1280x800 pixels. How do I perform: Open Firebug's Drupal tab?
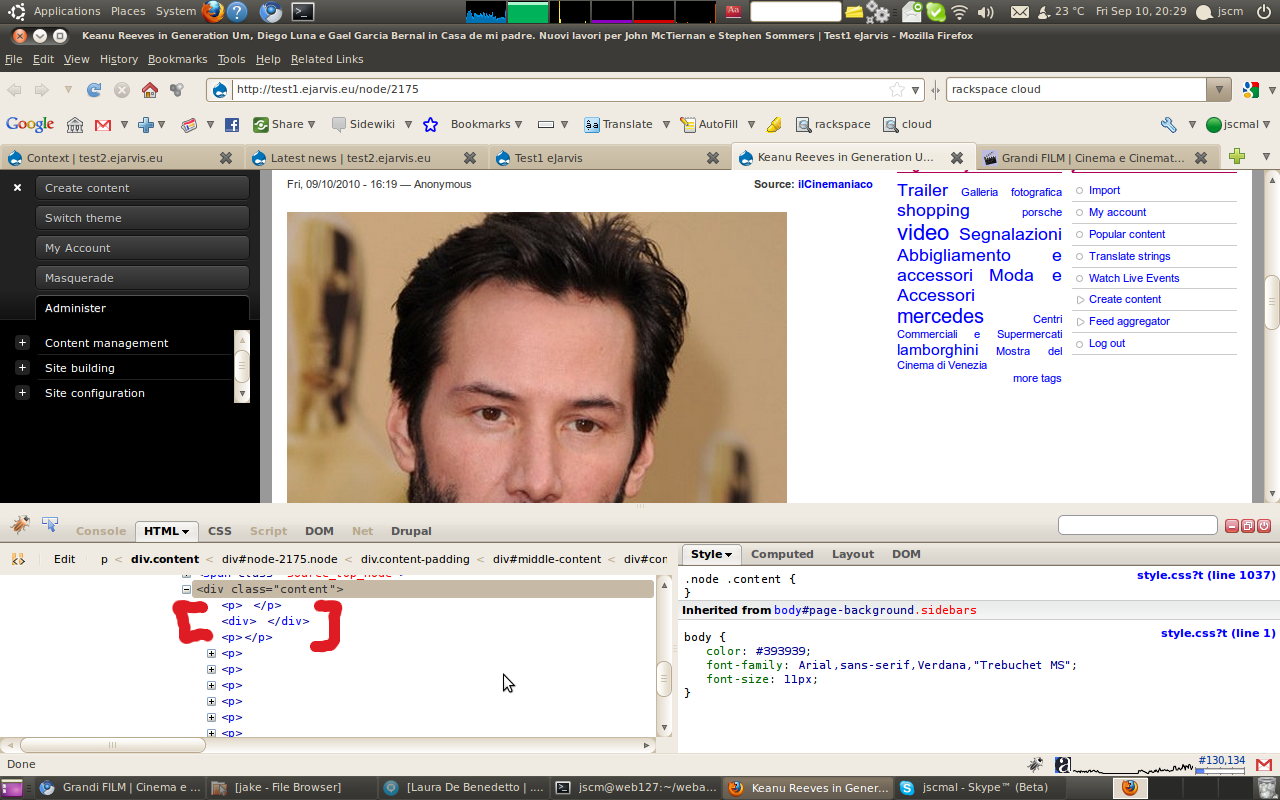coord(411,531)
